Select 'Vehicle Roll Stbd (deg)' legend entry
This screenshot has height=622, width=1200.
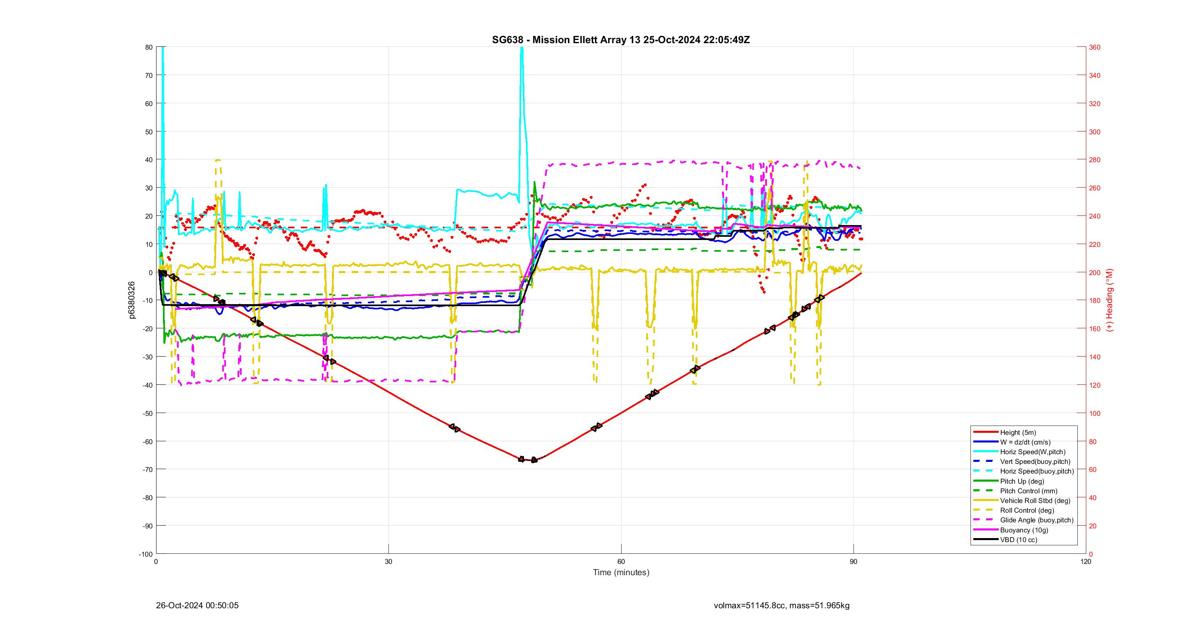click(1036, 500)
